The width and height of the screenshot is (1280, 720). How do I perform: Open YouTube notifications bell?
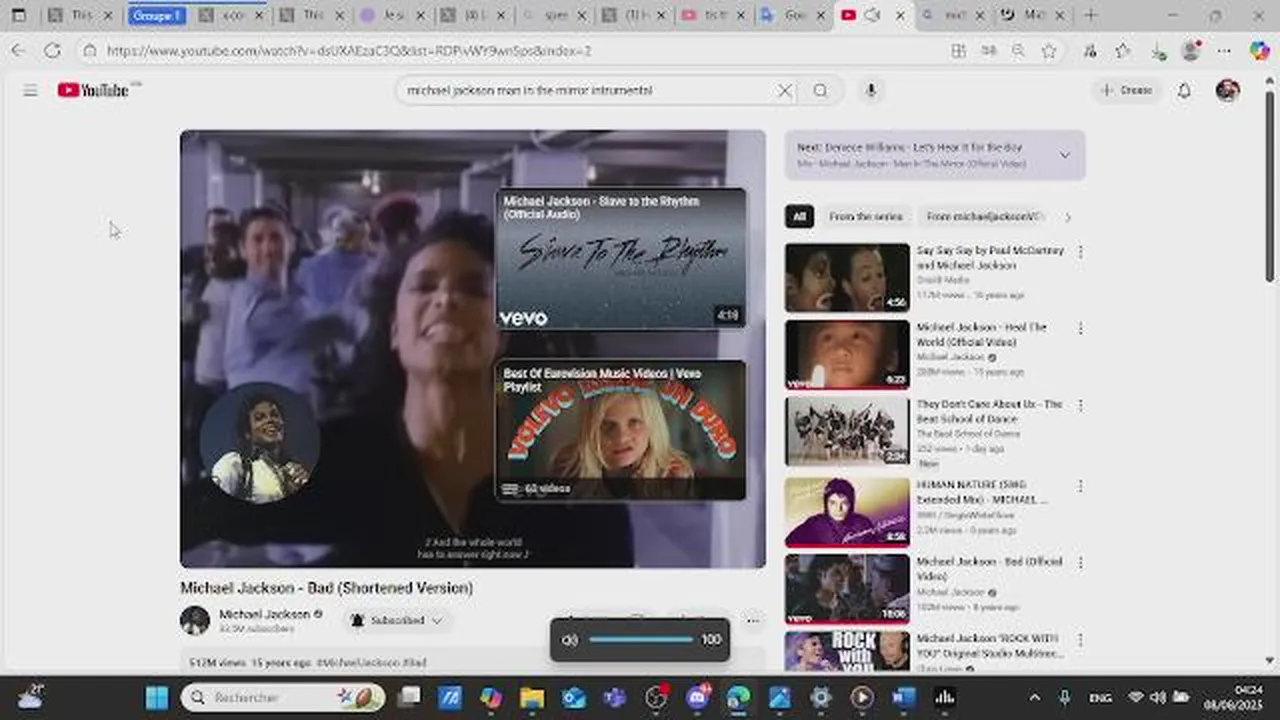(x=1184, y=90)
